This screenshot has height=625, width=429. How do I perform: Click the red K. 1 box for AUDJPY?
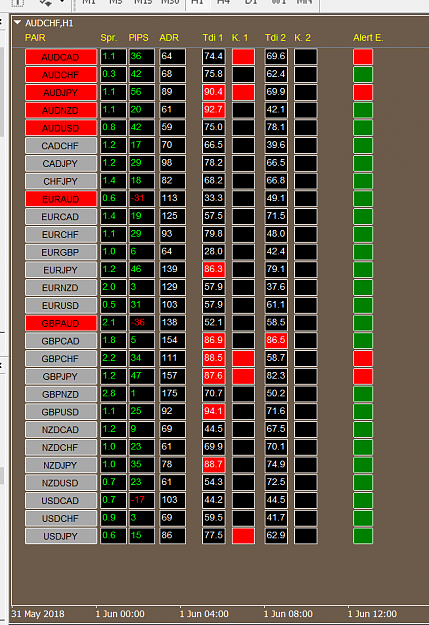tap(243, 92)
